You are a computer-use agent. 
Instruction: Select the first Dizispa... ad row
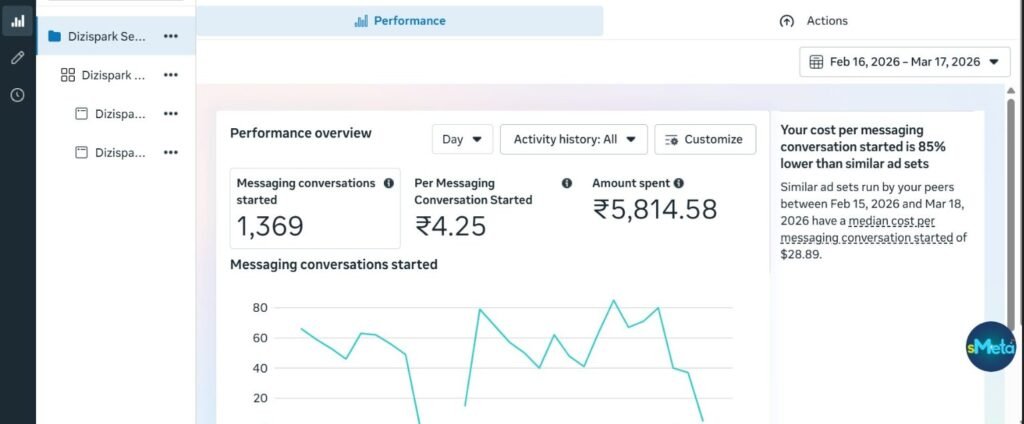click(115, 114)
